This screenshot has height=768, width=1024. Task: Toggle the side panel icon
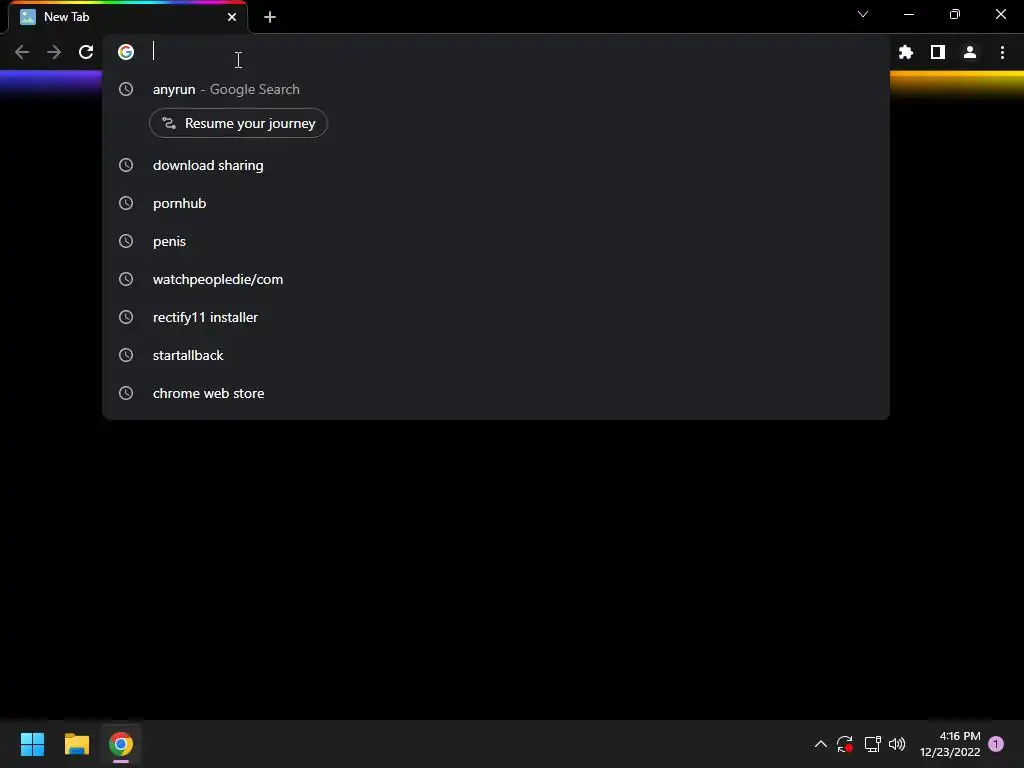pyautogui.click(x=938, y=52)
